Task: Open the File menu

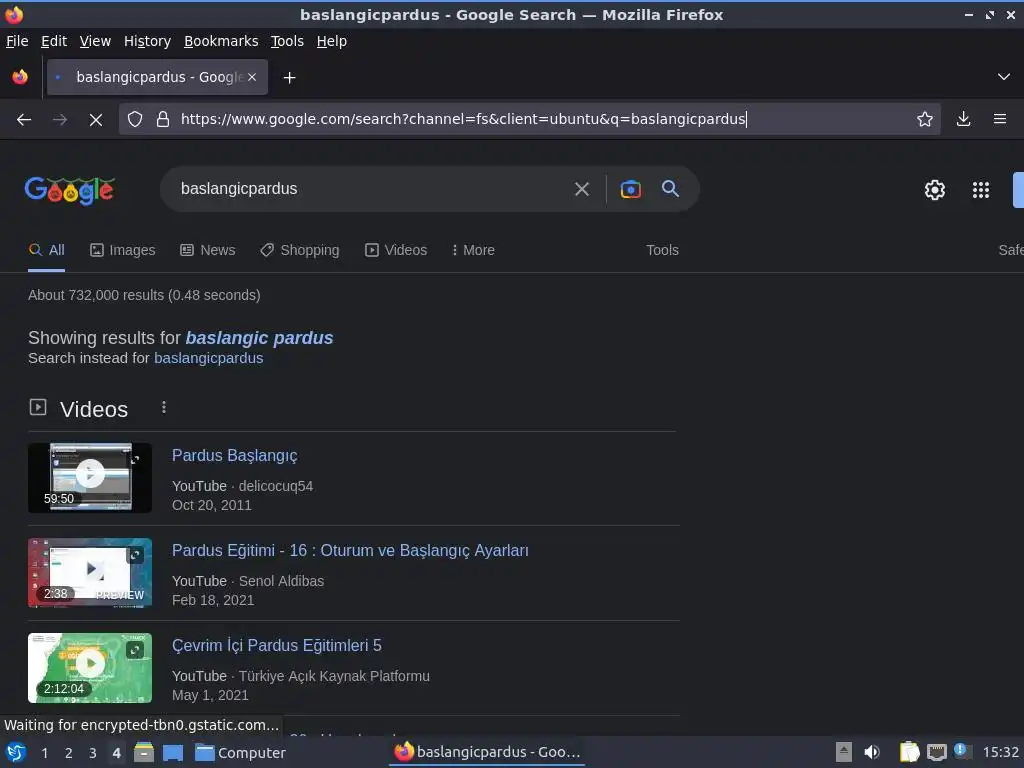Action: point(17,41)
